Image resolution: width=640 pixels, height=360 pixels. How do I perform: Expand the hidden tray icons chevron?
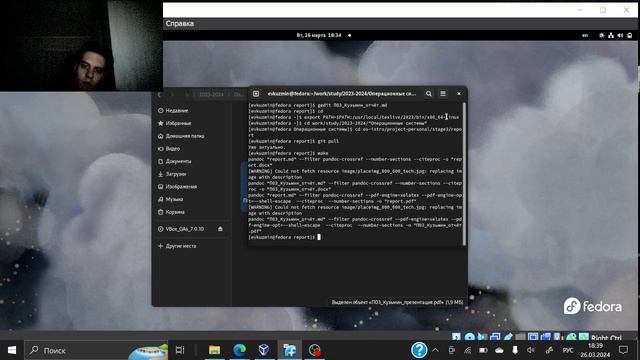point(436,350)
